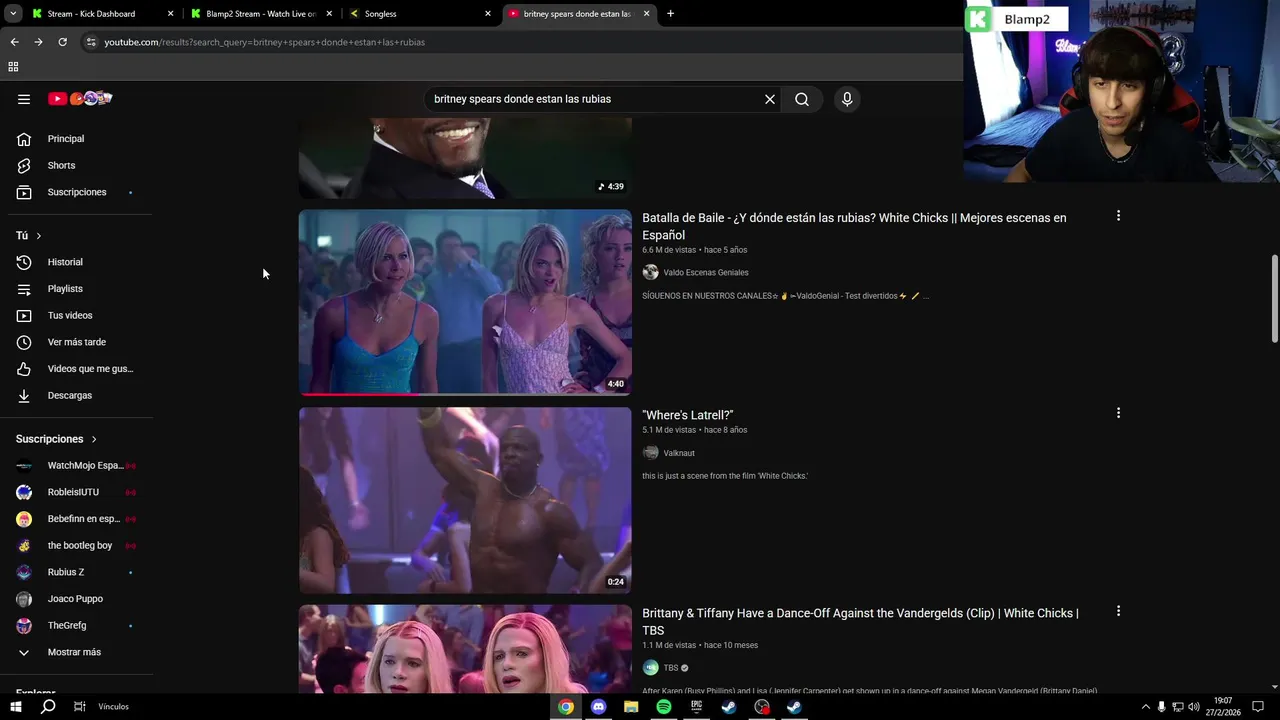Open Joaco Puppo channel
Image resolution: width=1280 pixels, height=720 pixels.
pyautogui.click(x=80, y=599)
